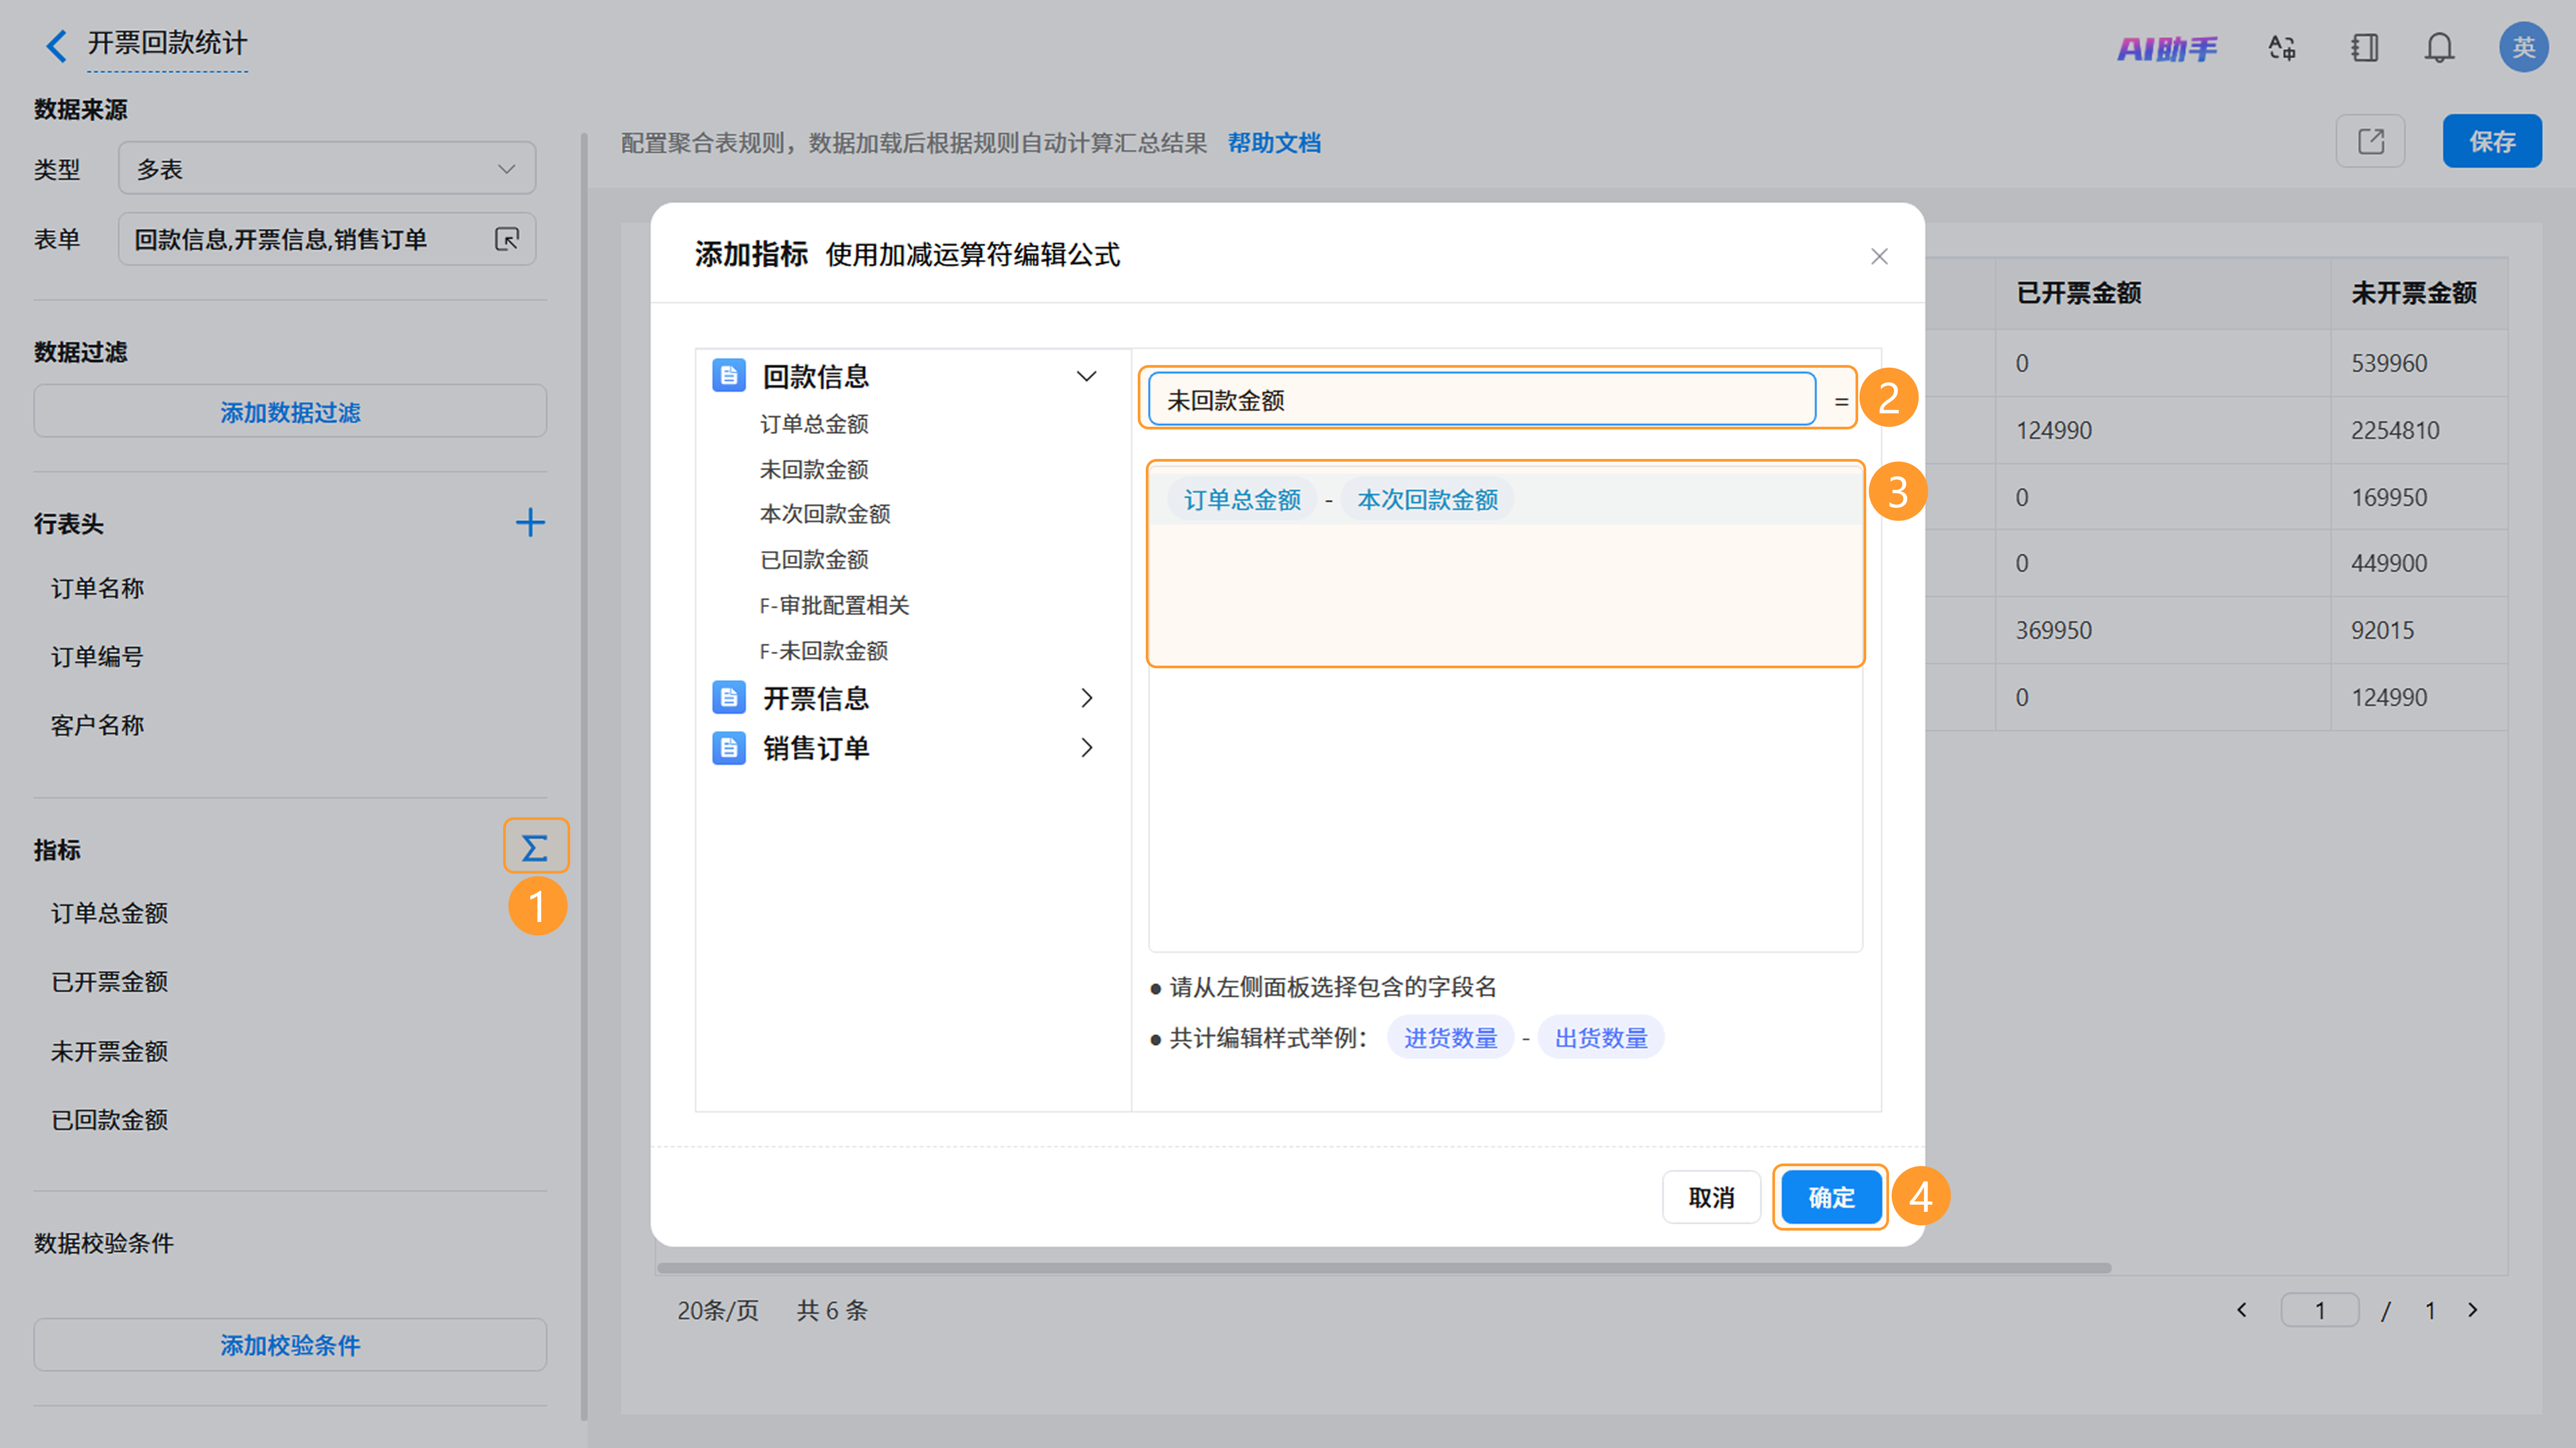Image resolution: width=2576 pixels, height=1448 pixels.
Task: Close the 添加指标 dialog
Action: click(x=1879, y=256)
